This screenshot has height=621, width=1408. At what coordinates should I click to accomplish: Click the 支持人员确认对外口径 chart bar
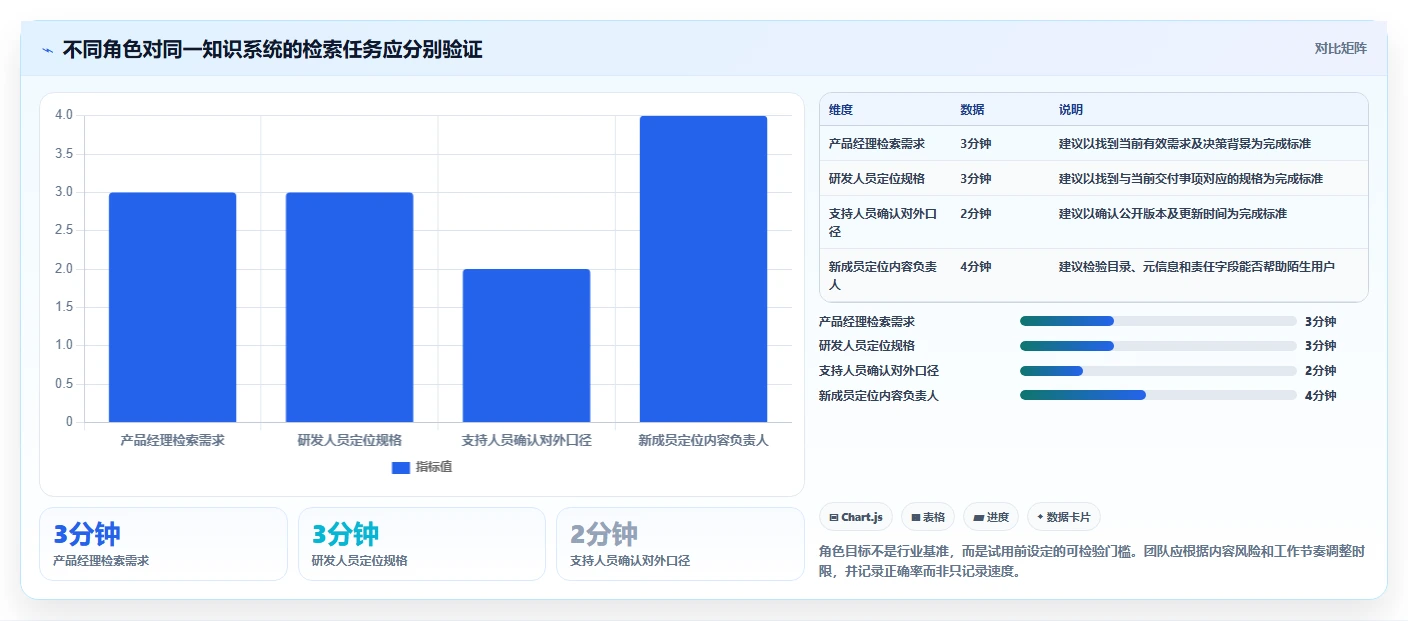tap(526, 345)
